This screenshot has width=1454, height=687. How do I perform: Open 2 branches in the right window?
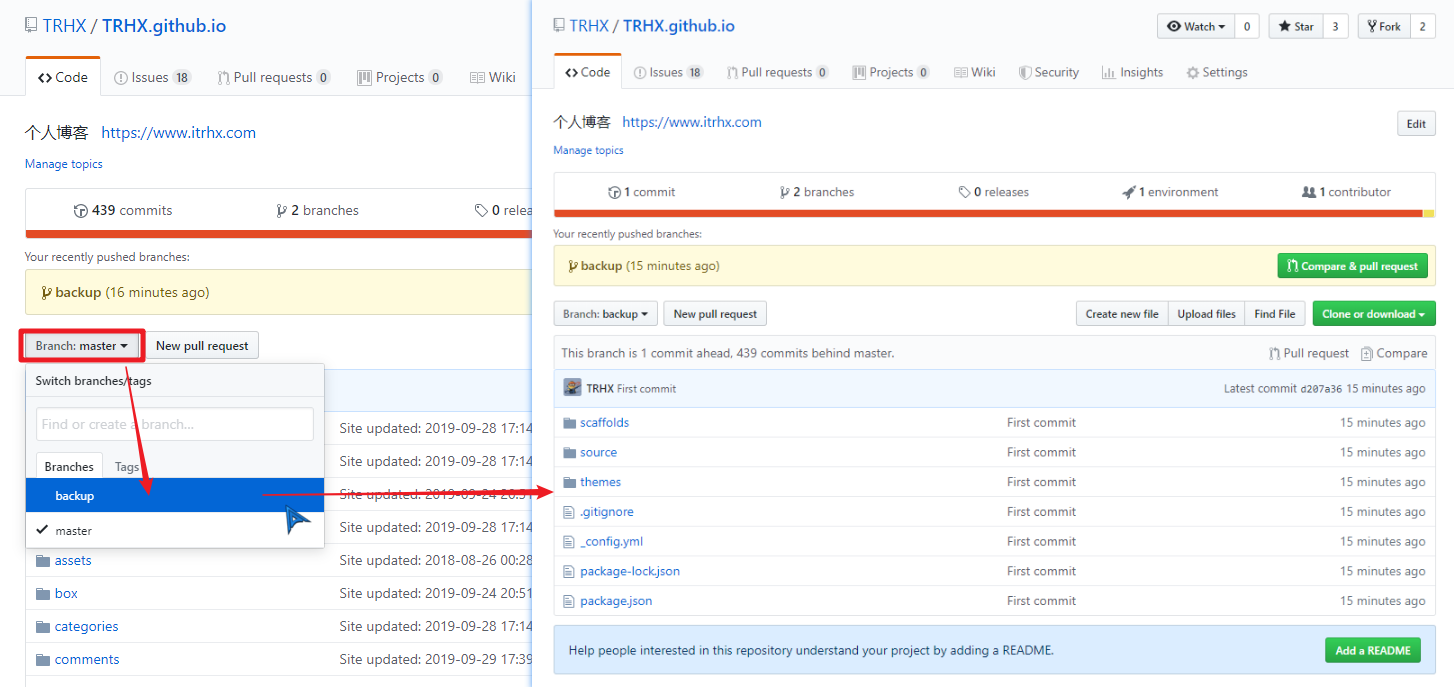(816, 192)
